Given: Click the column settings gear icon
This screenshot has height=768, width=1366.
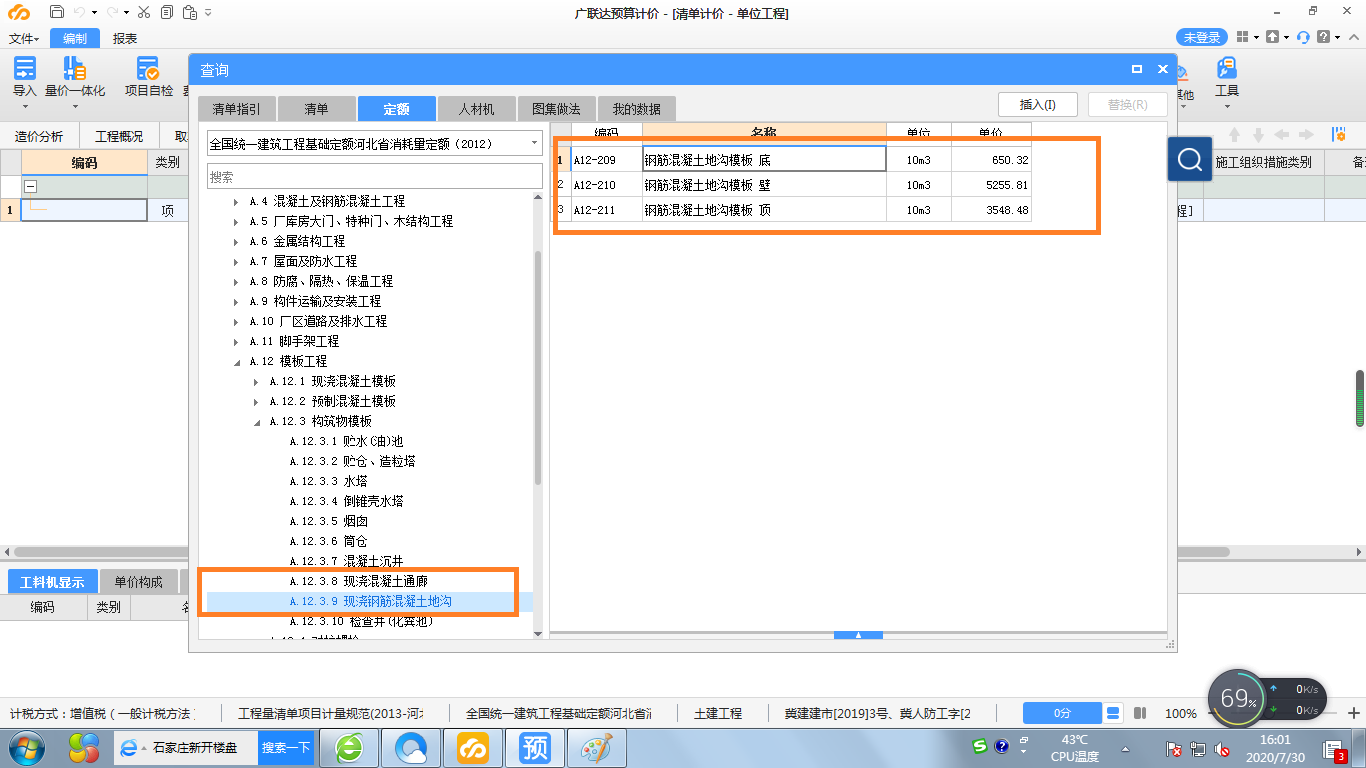Looking at the screenshot, I should [1338, 135].
